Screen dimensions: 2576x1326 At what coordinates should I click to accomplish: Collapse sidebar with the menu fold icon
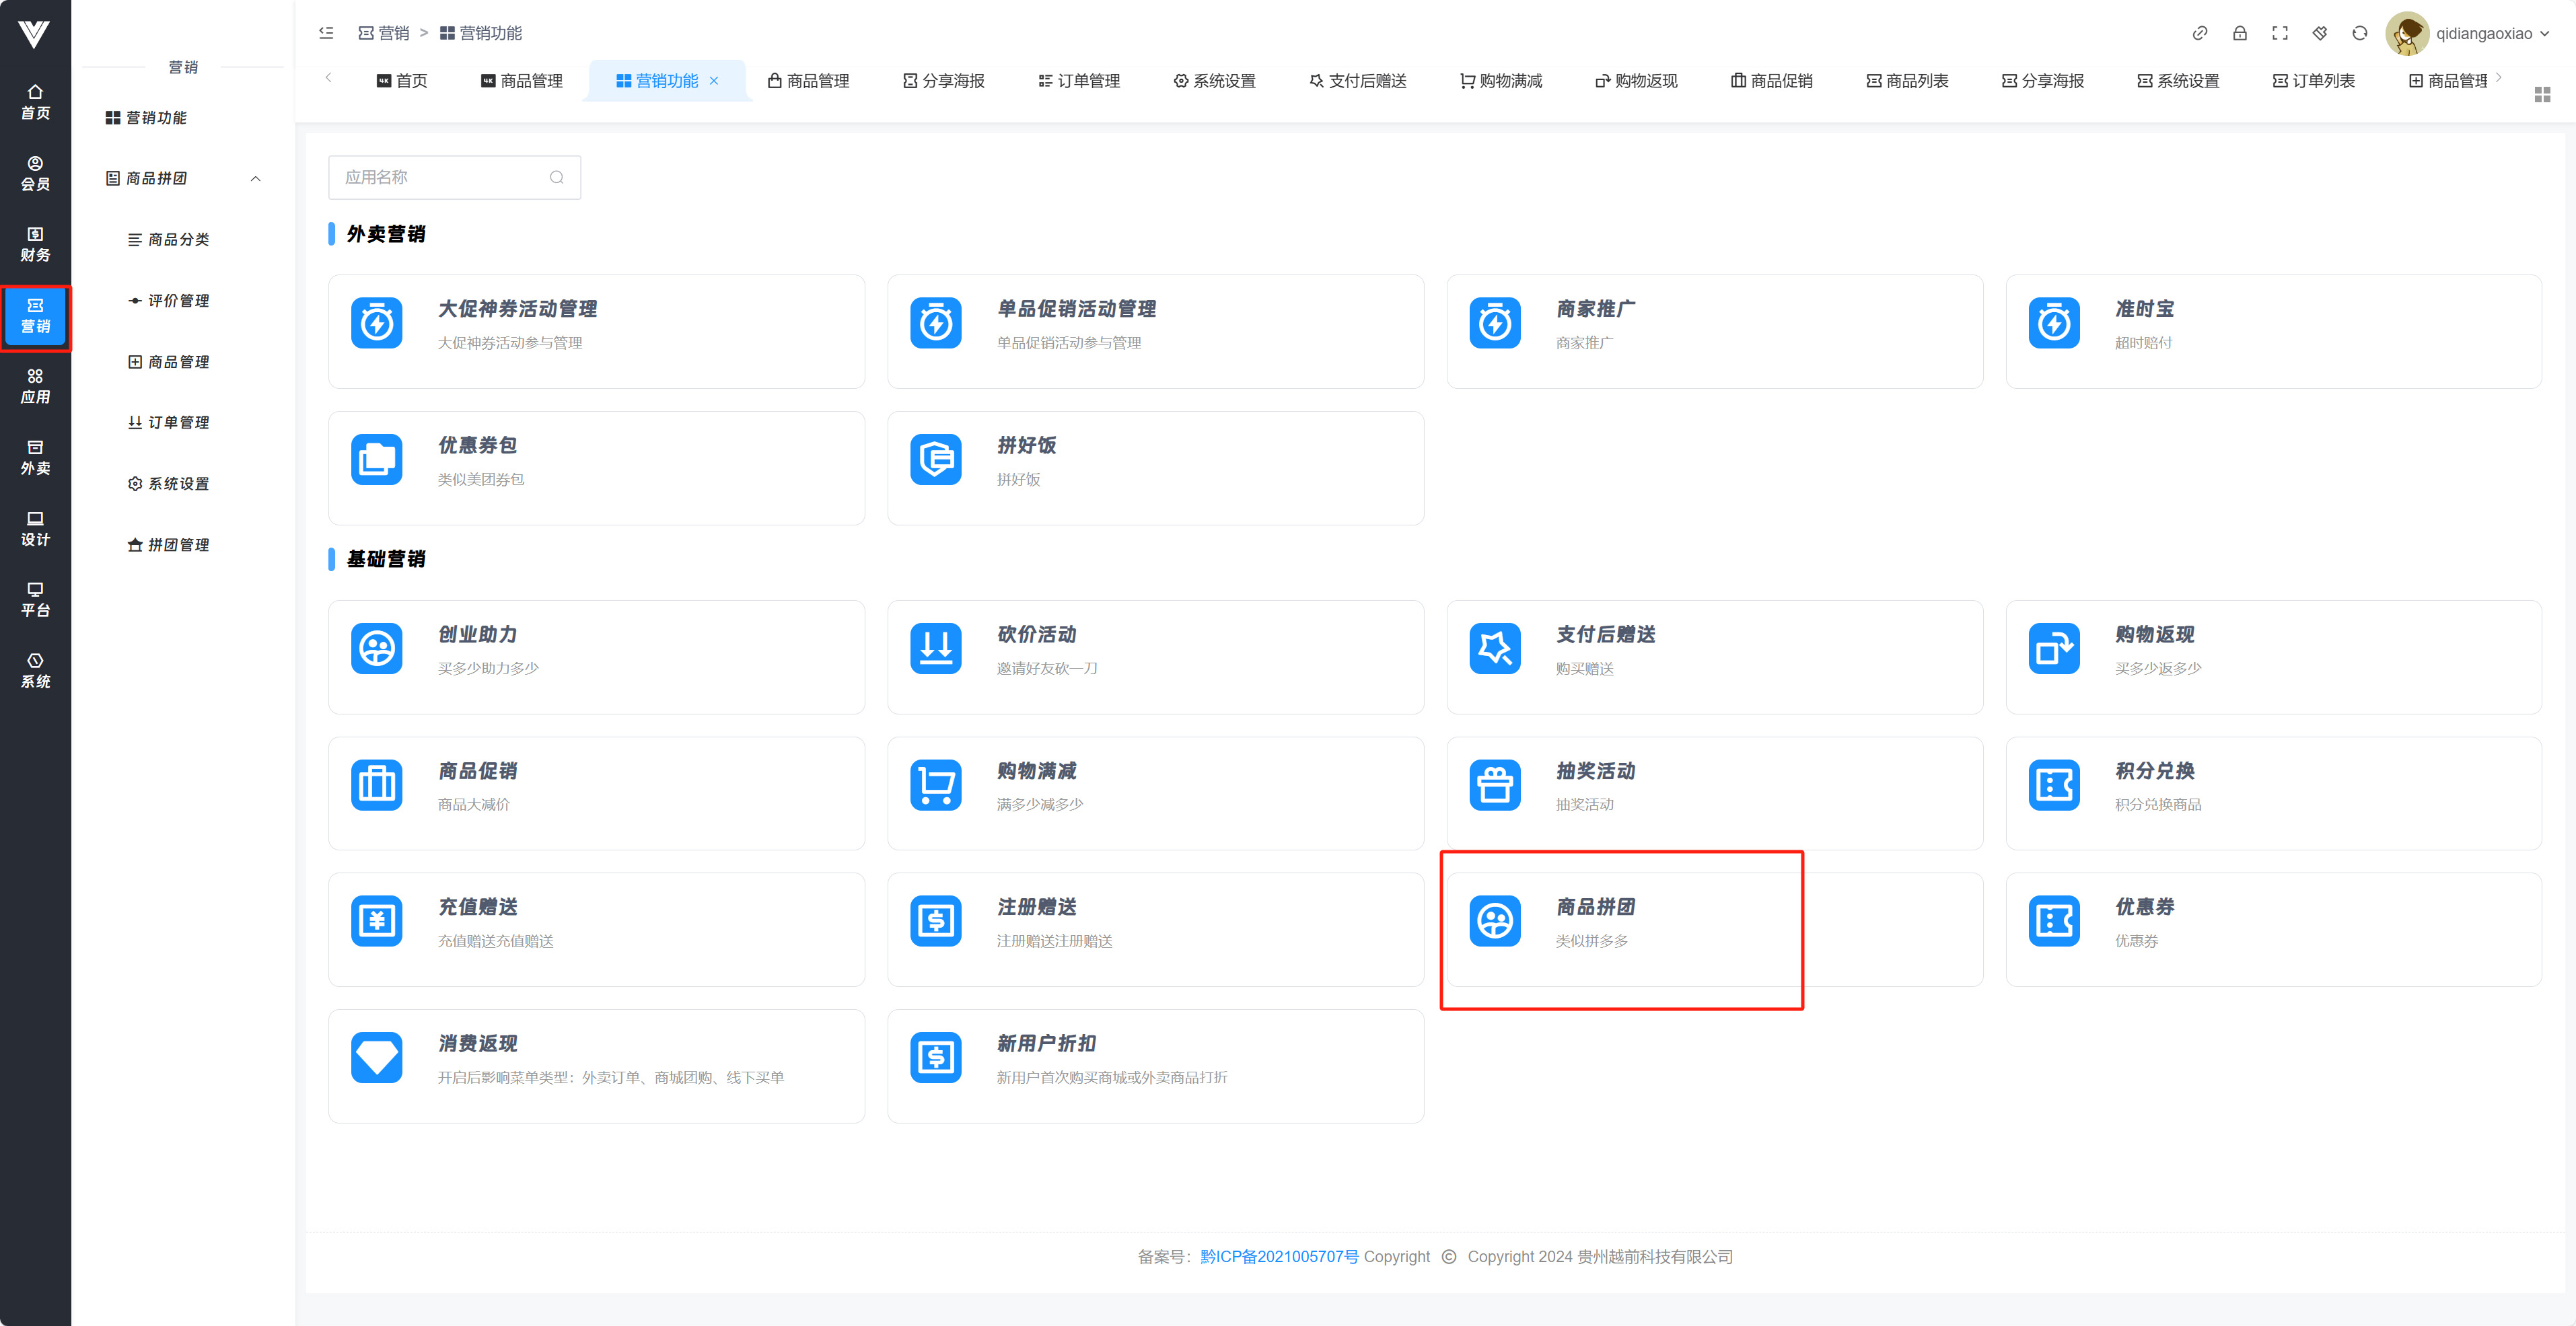click(x=326, y=33)
